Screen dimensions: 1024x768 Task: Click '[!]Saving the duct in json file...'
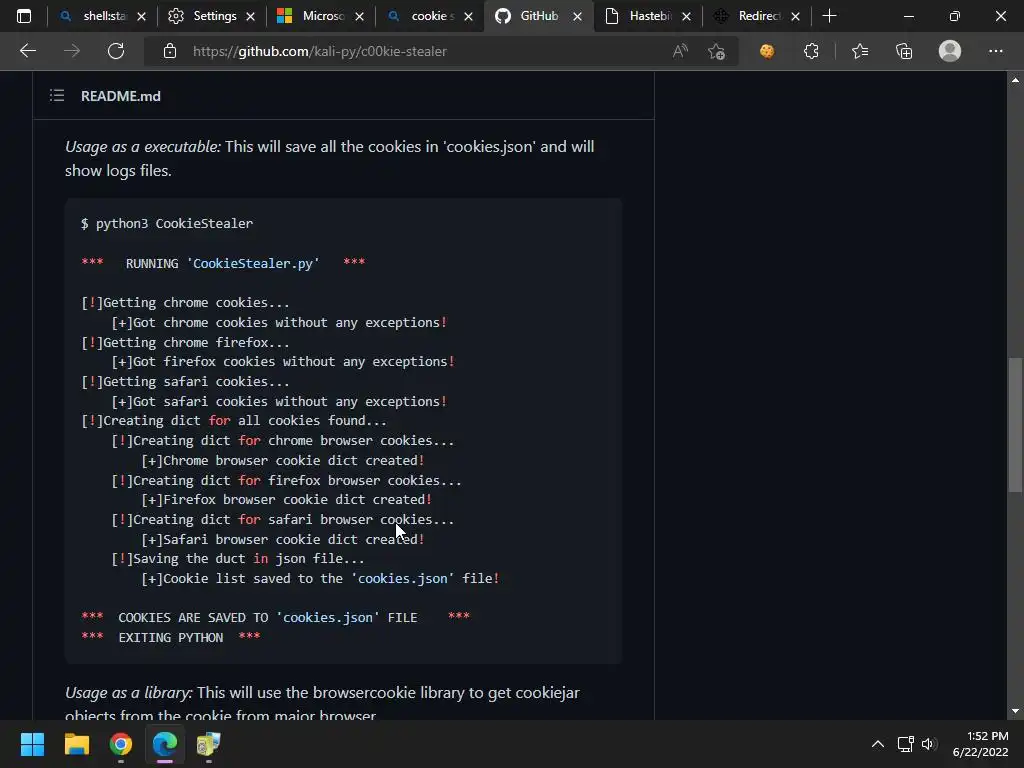(x=238, y=559)
